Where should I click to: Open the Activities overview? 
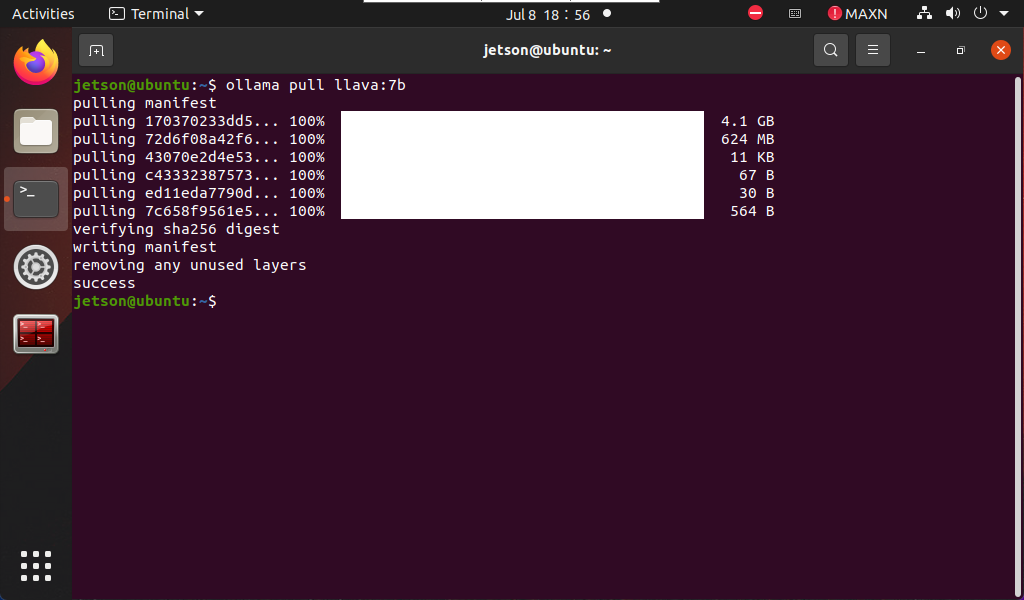tap(43, 14)
